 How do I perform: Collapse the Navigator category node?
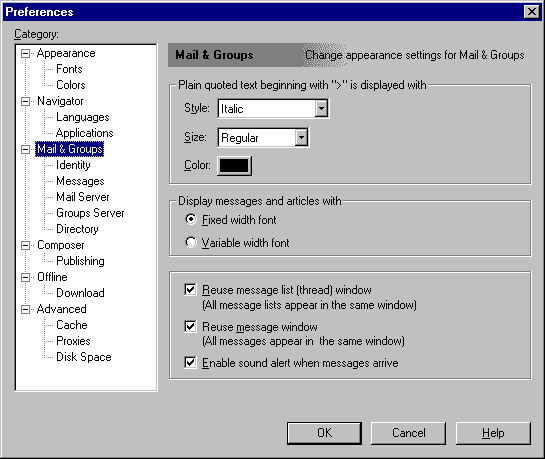(x=25, y=101)
